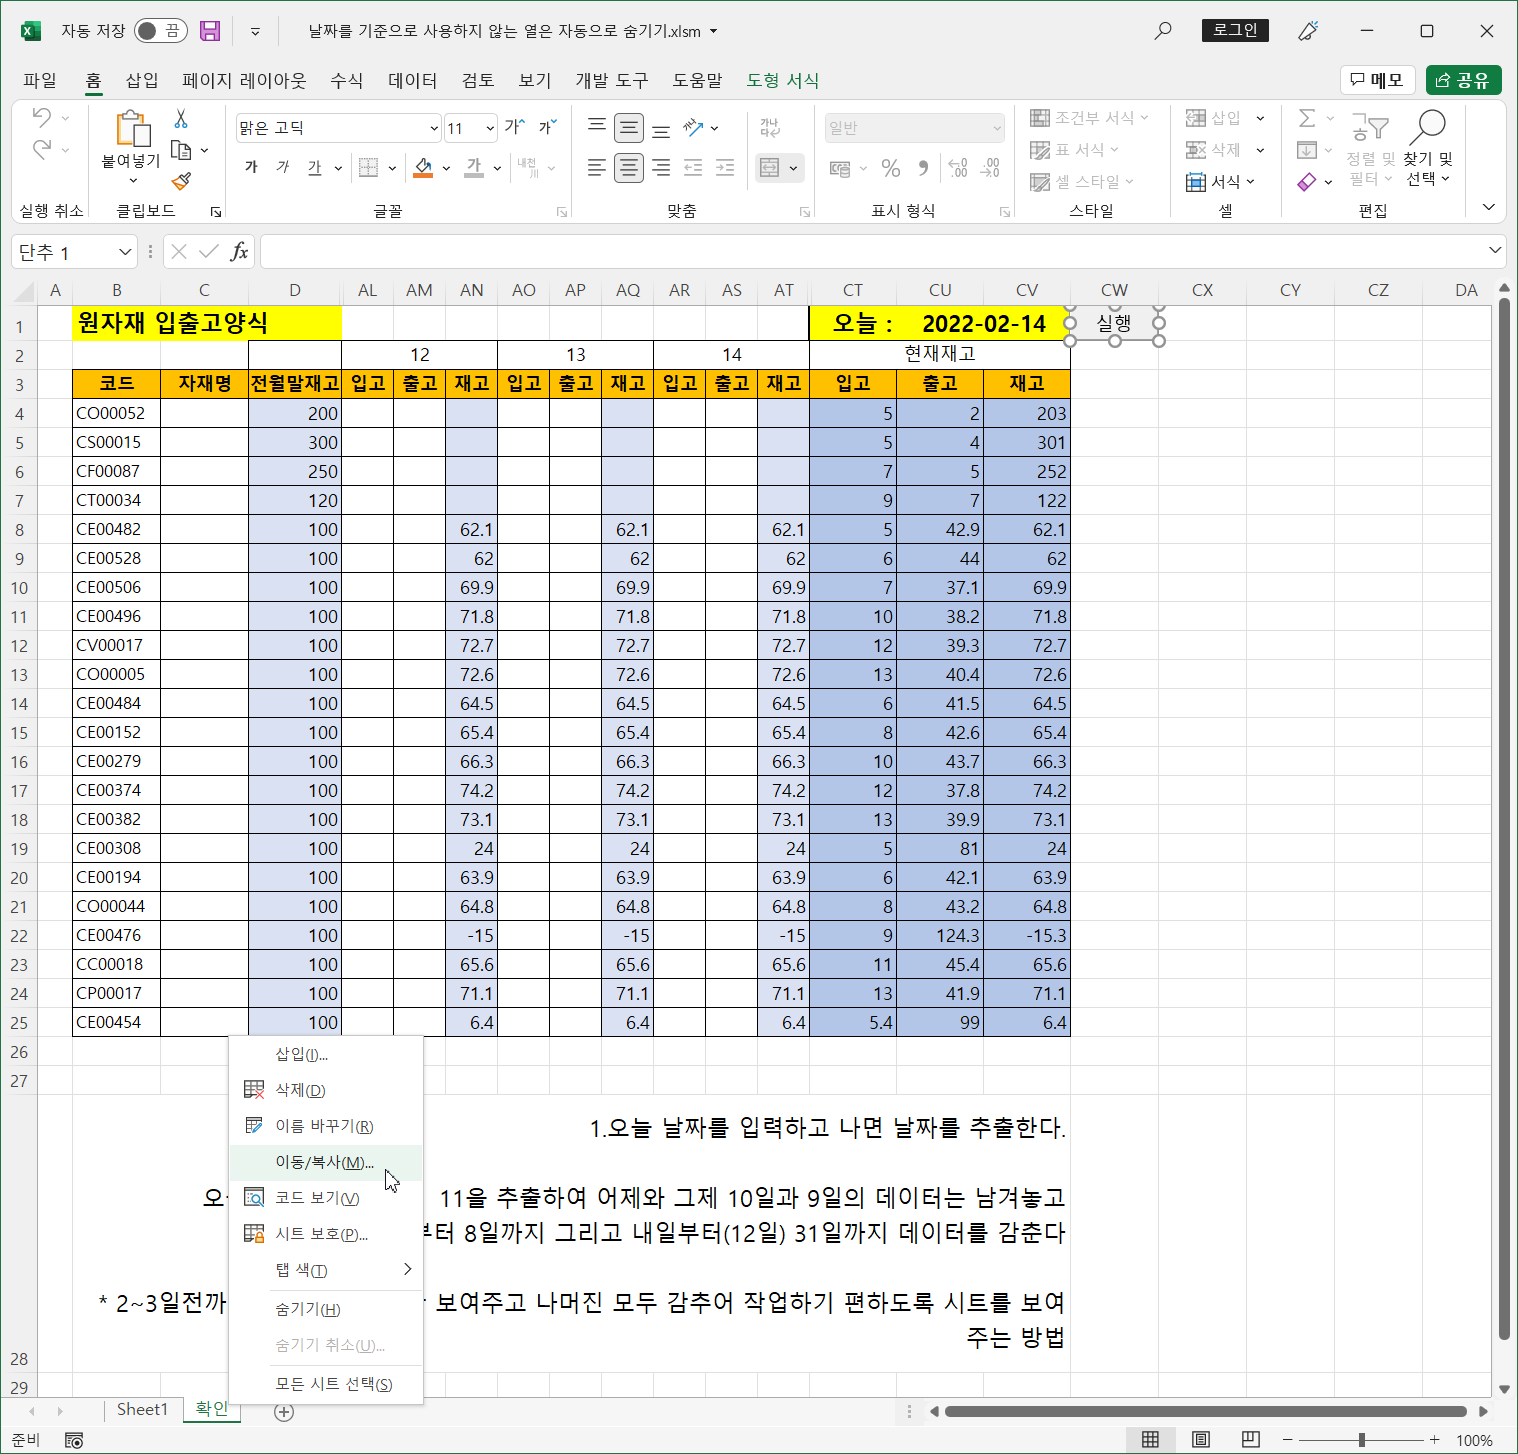This screenshot has height=1454, width=1518.
Task: Open the fill color dropdown arrow
Action: point(446,168)
